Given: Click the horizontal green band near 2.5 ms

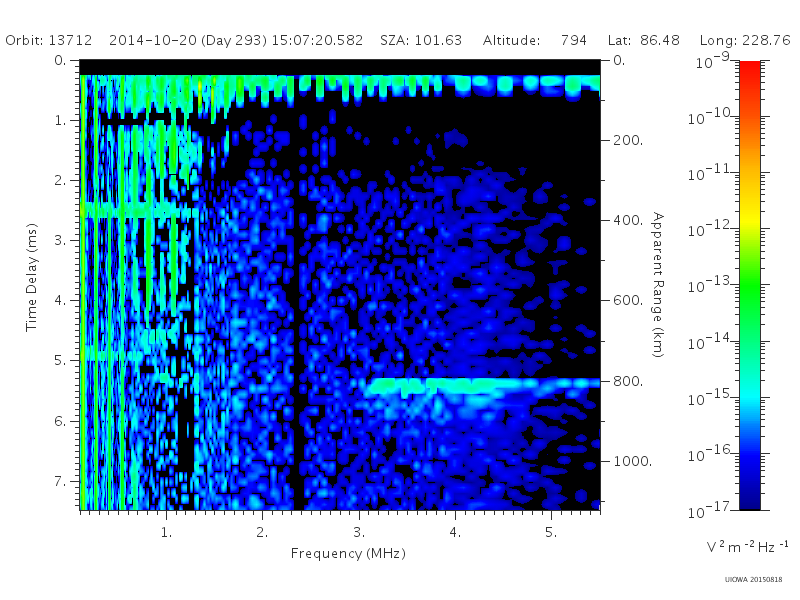Looking at the screenshot, I should 139,211.
